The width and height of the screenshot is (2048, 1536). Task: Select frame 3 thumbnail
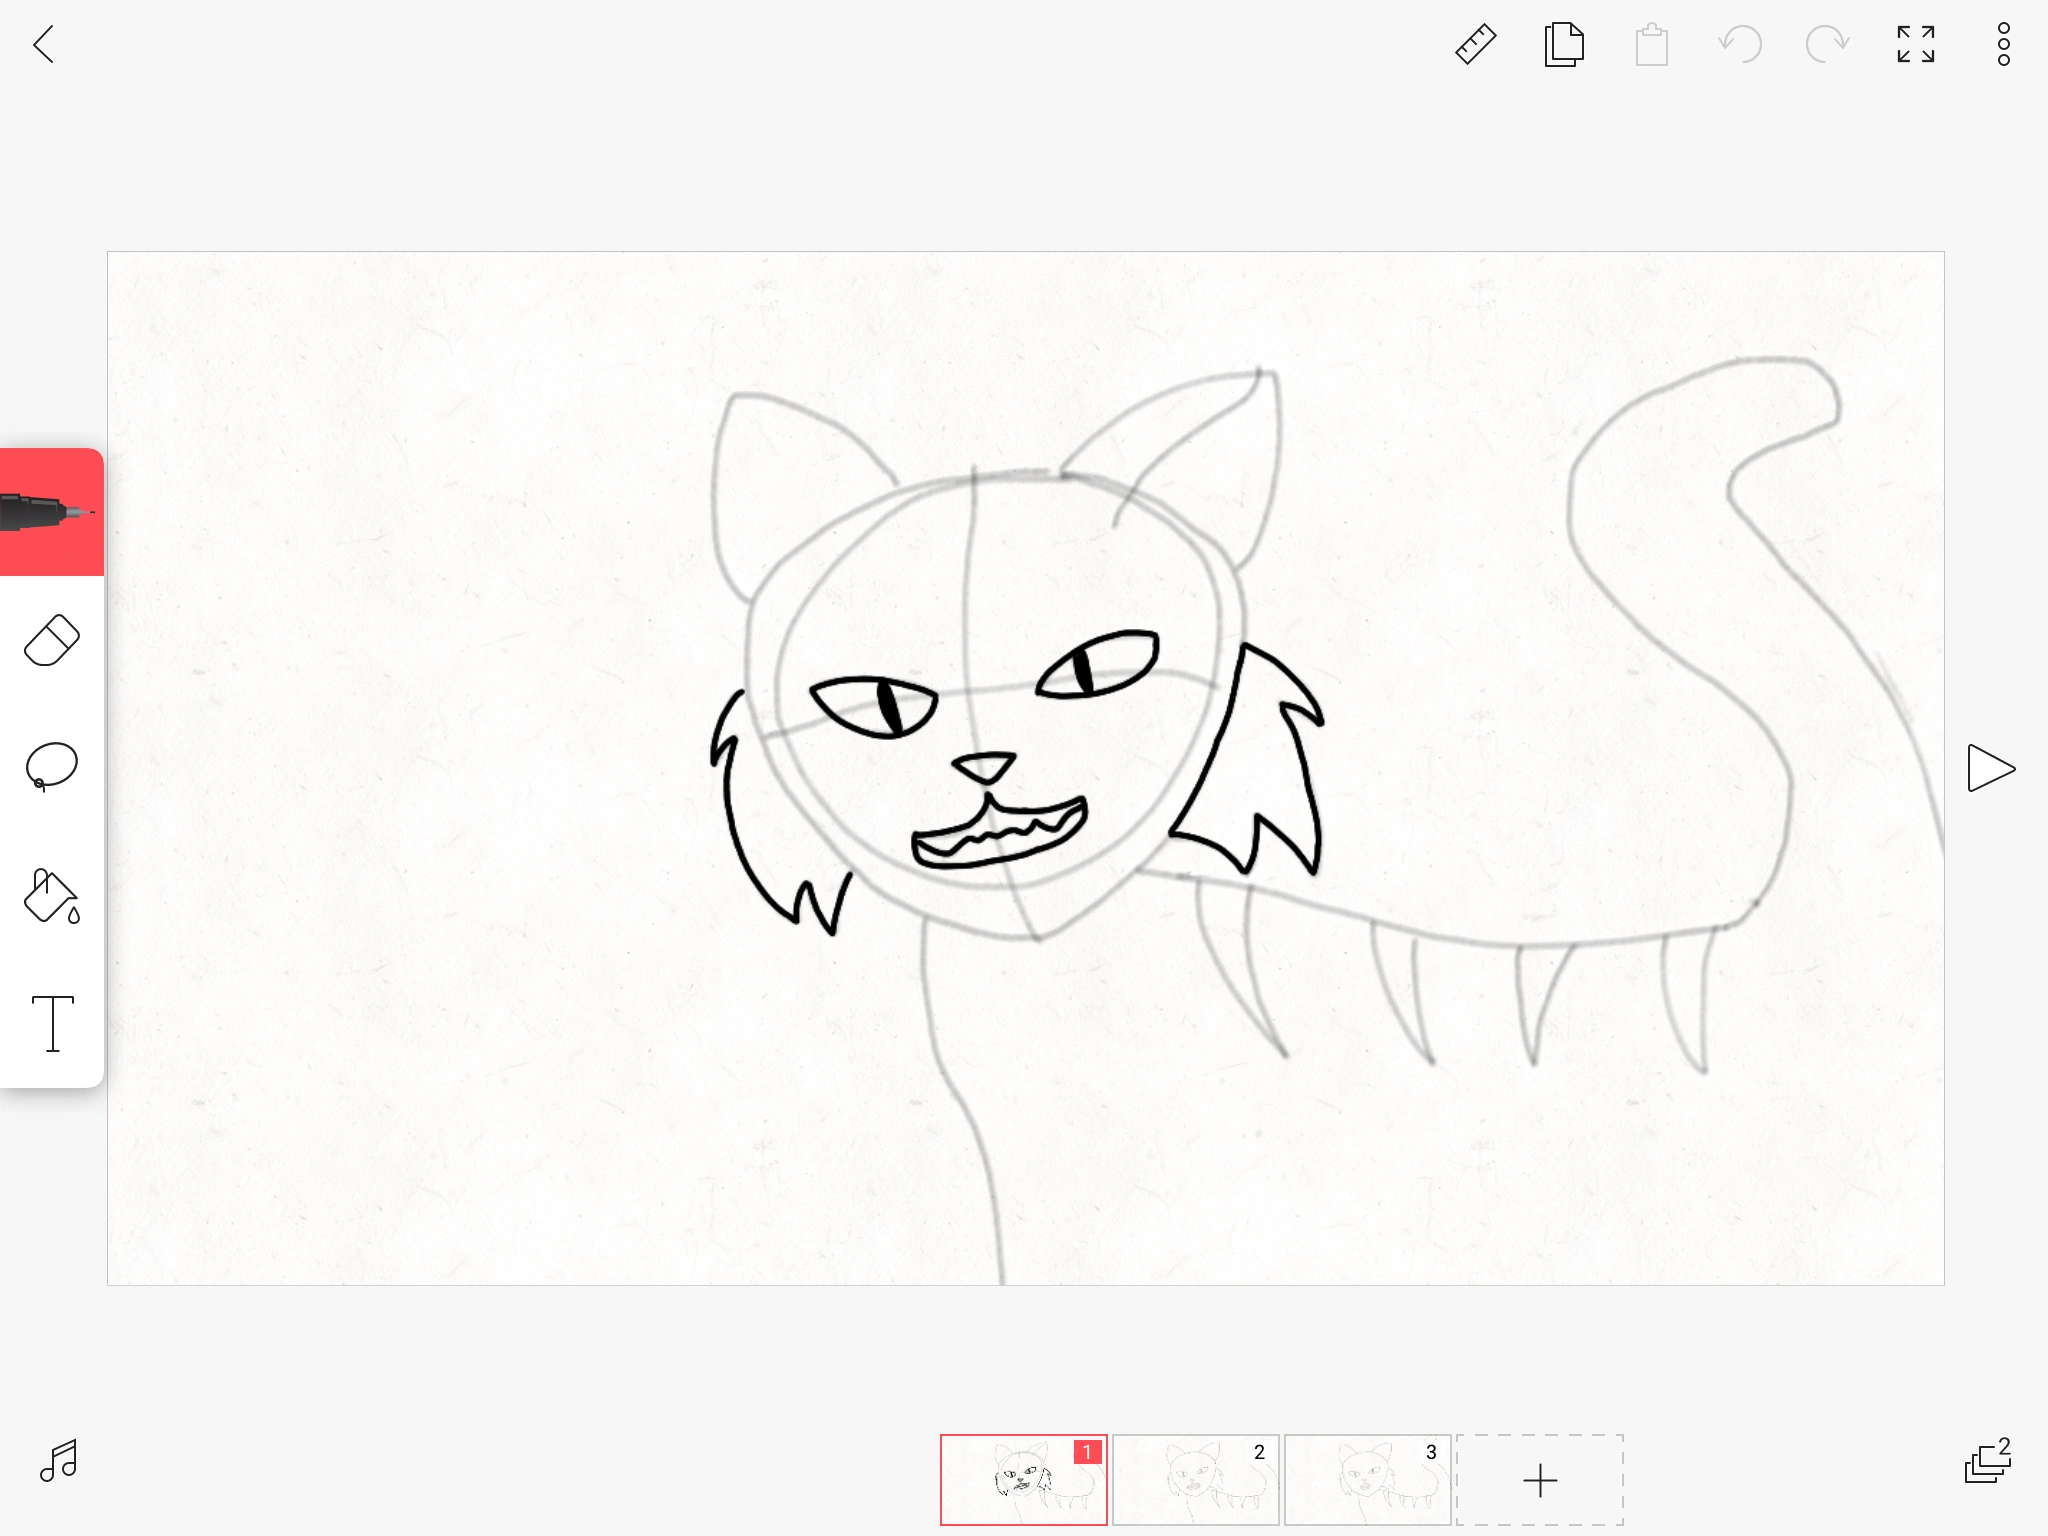tap(1367, 1480)
